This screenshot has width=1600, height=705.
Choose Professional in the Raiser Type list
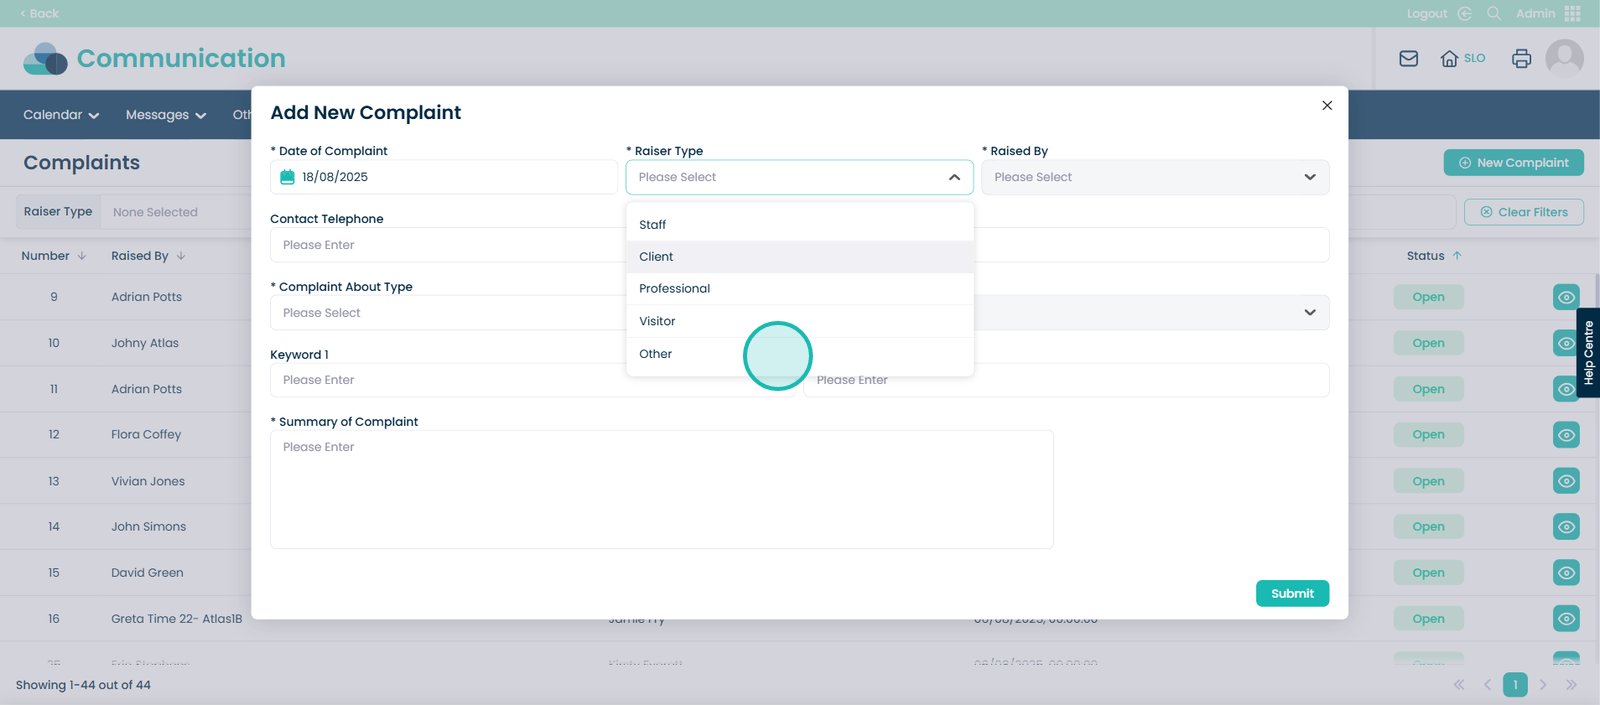(x=674, y=289)
